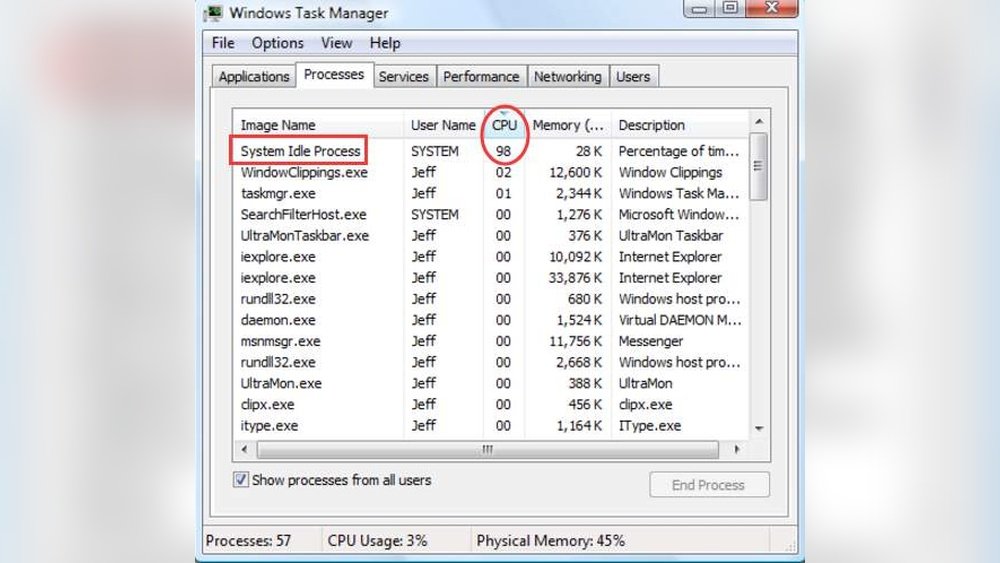Screen dimensions: 1000x563
Task: Toggle Show processes from all users checkbox
Action: click(241, 480)
